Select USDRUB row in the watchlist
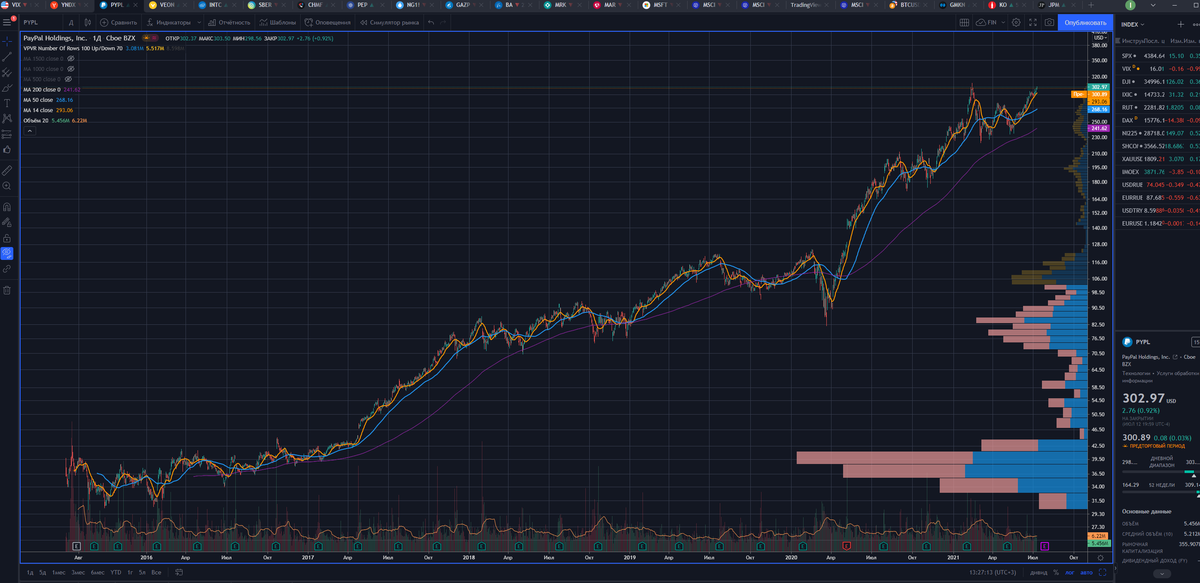1200x583 pixels. click(1157, 184)
